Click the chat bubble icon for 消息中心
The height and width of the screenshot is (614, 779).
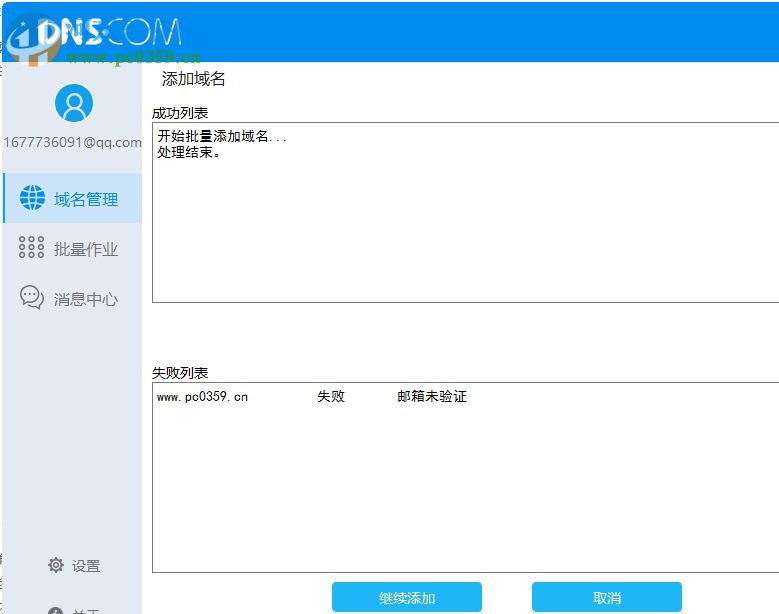tap(32, 297)
